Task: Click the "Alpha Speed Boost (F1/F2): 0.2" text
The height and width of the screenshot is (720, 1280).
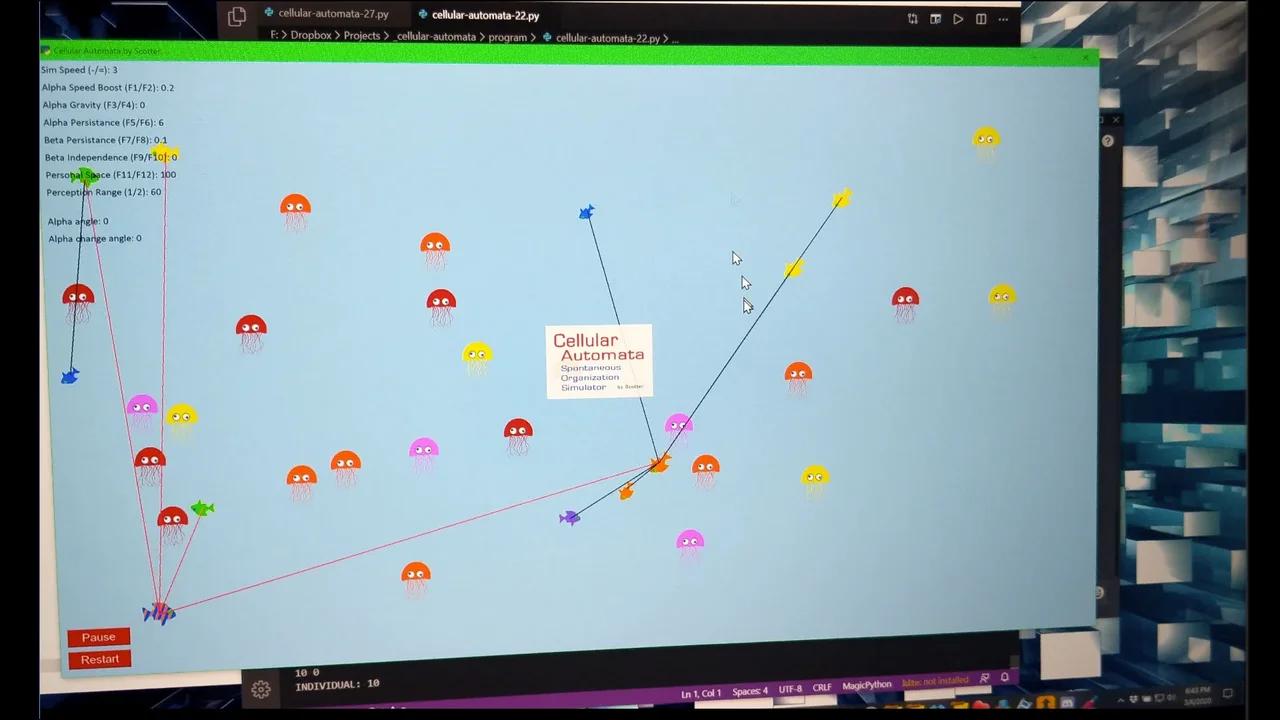Action: click(108, 88)
